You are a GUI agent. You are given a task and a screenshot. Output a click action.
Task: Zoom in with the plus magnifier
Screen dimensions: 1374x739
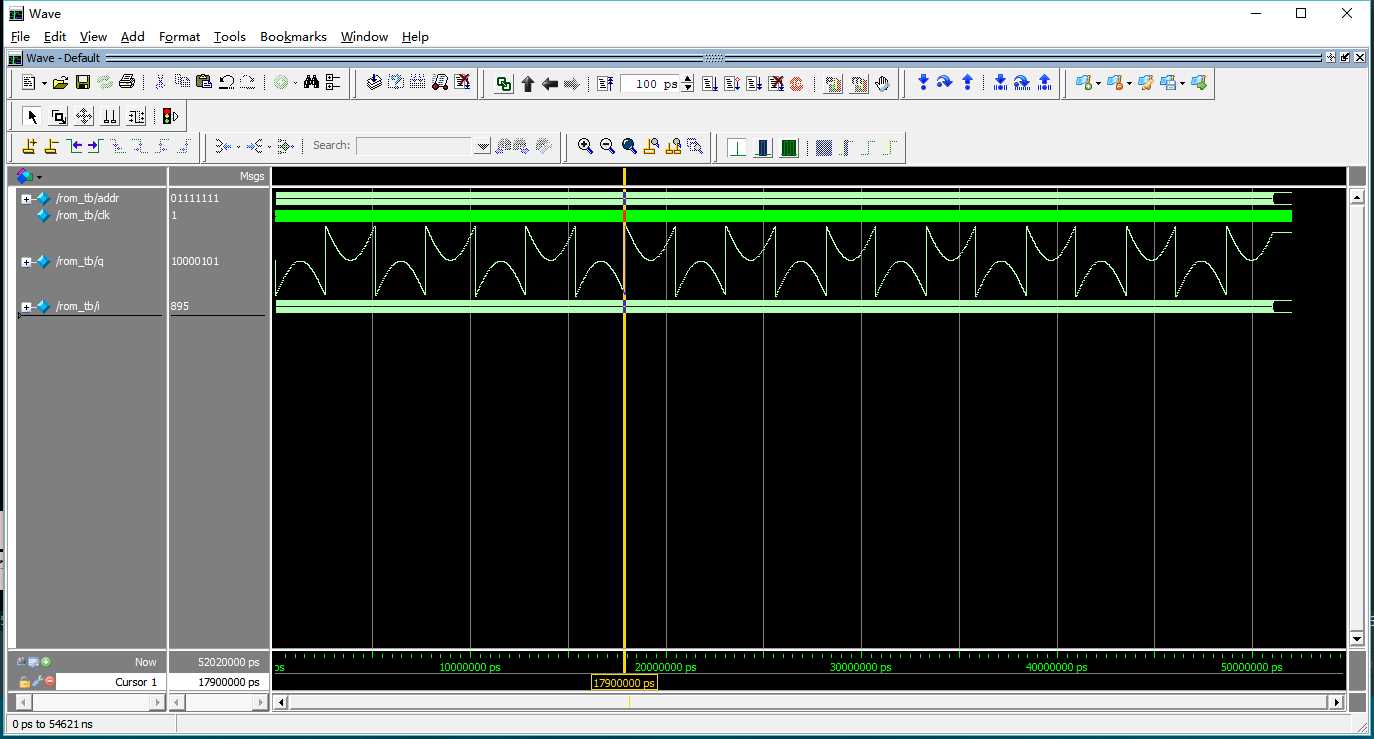pyautogui.click(x=585, y=146)
